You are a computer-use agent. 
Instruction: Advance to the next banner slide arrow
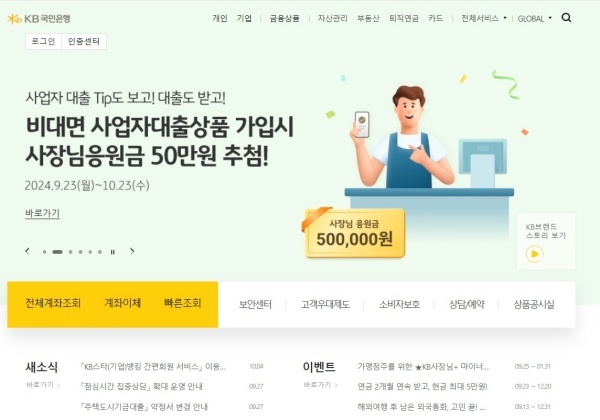132,251
